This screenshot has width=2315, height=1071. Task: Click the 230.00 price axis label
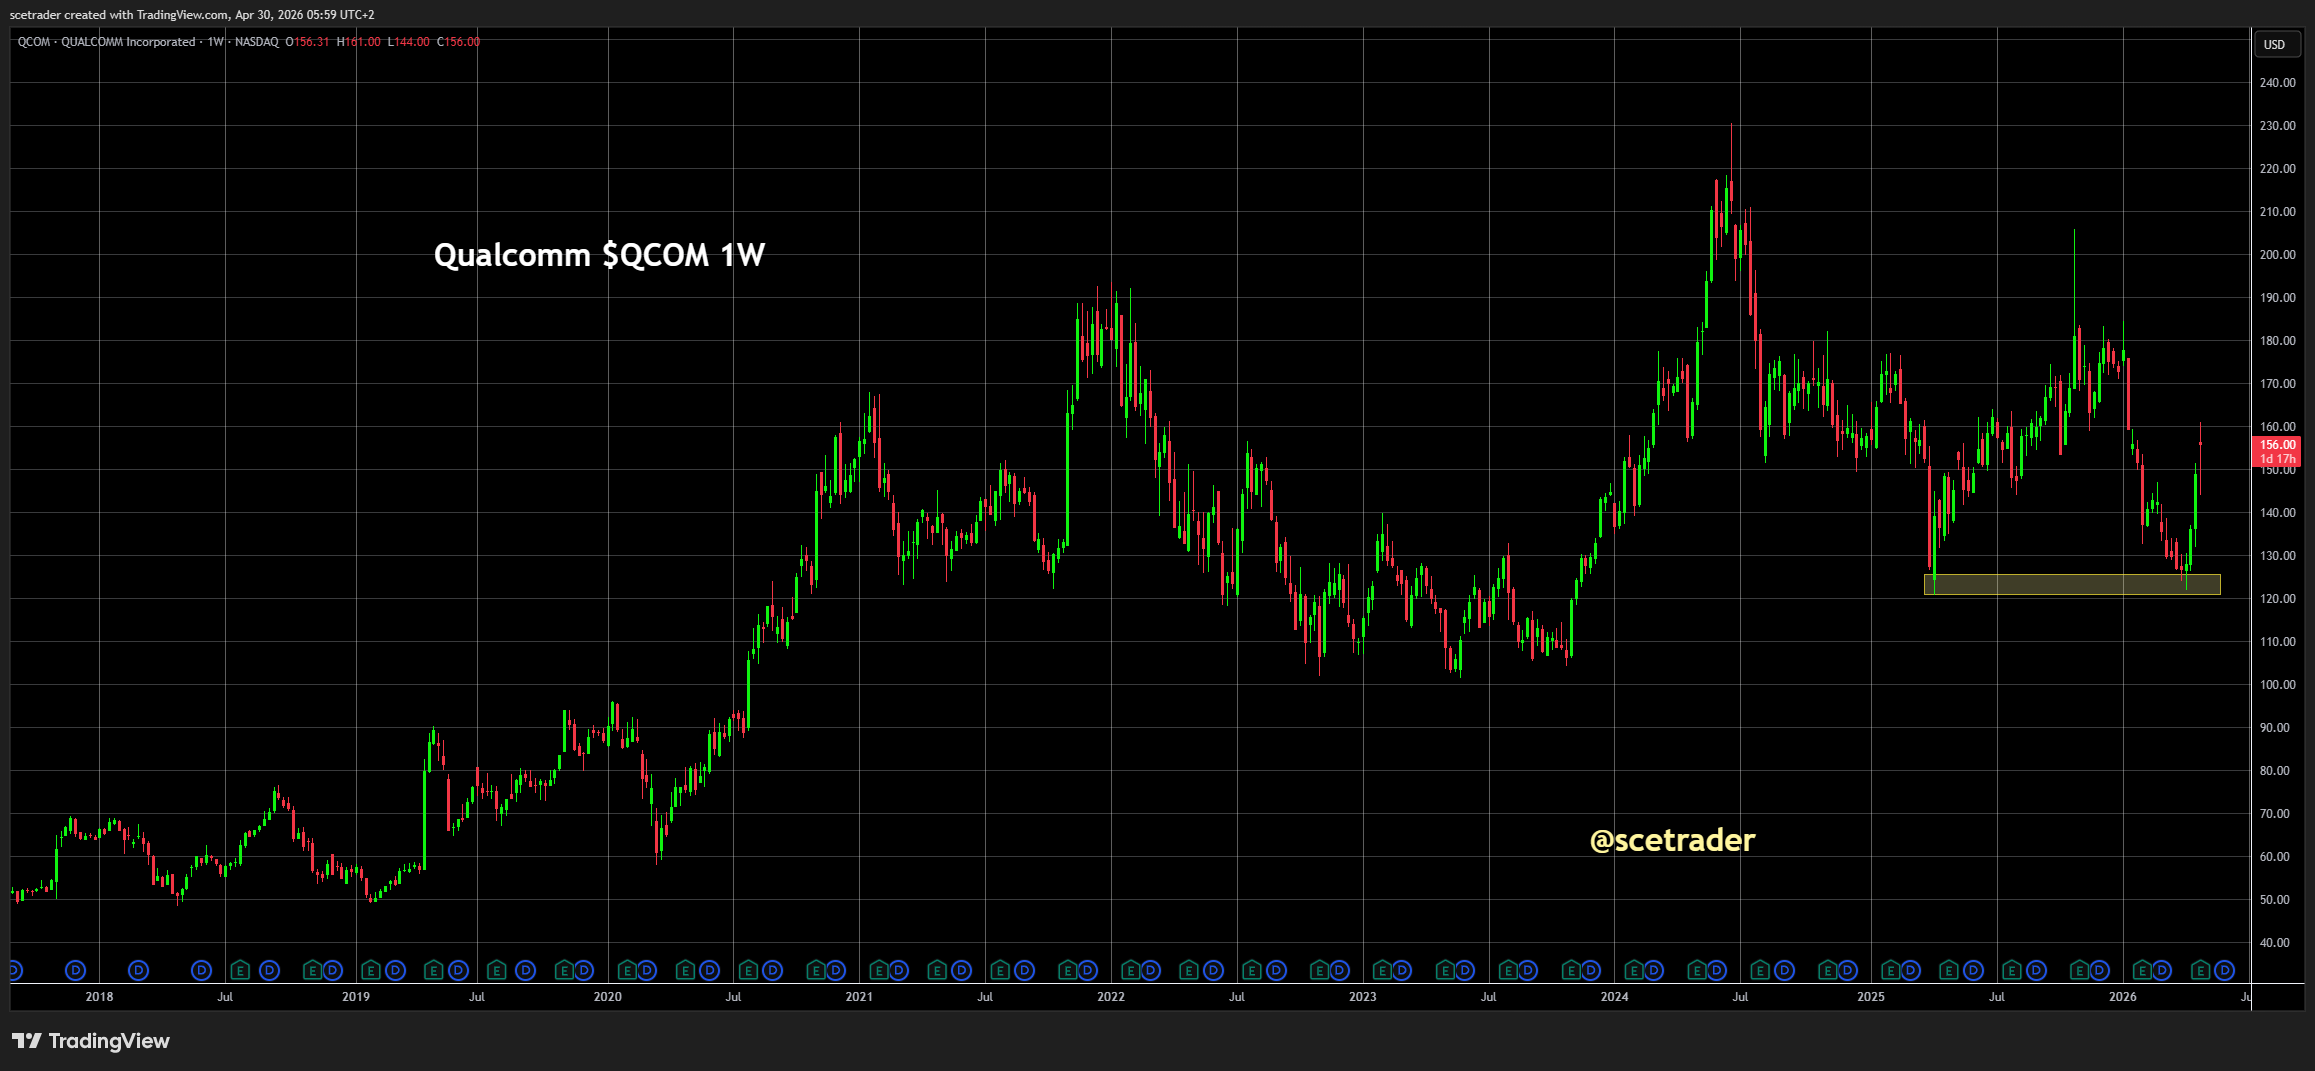pos(2278,126)
